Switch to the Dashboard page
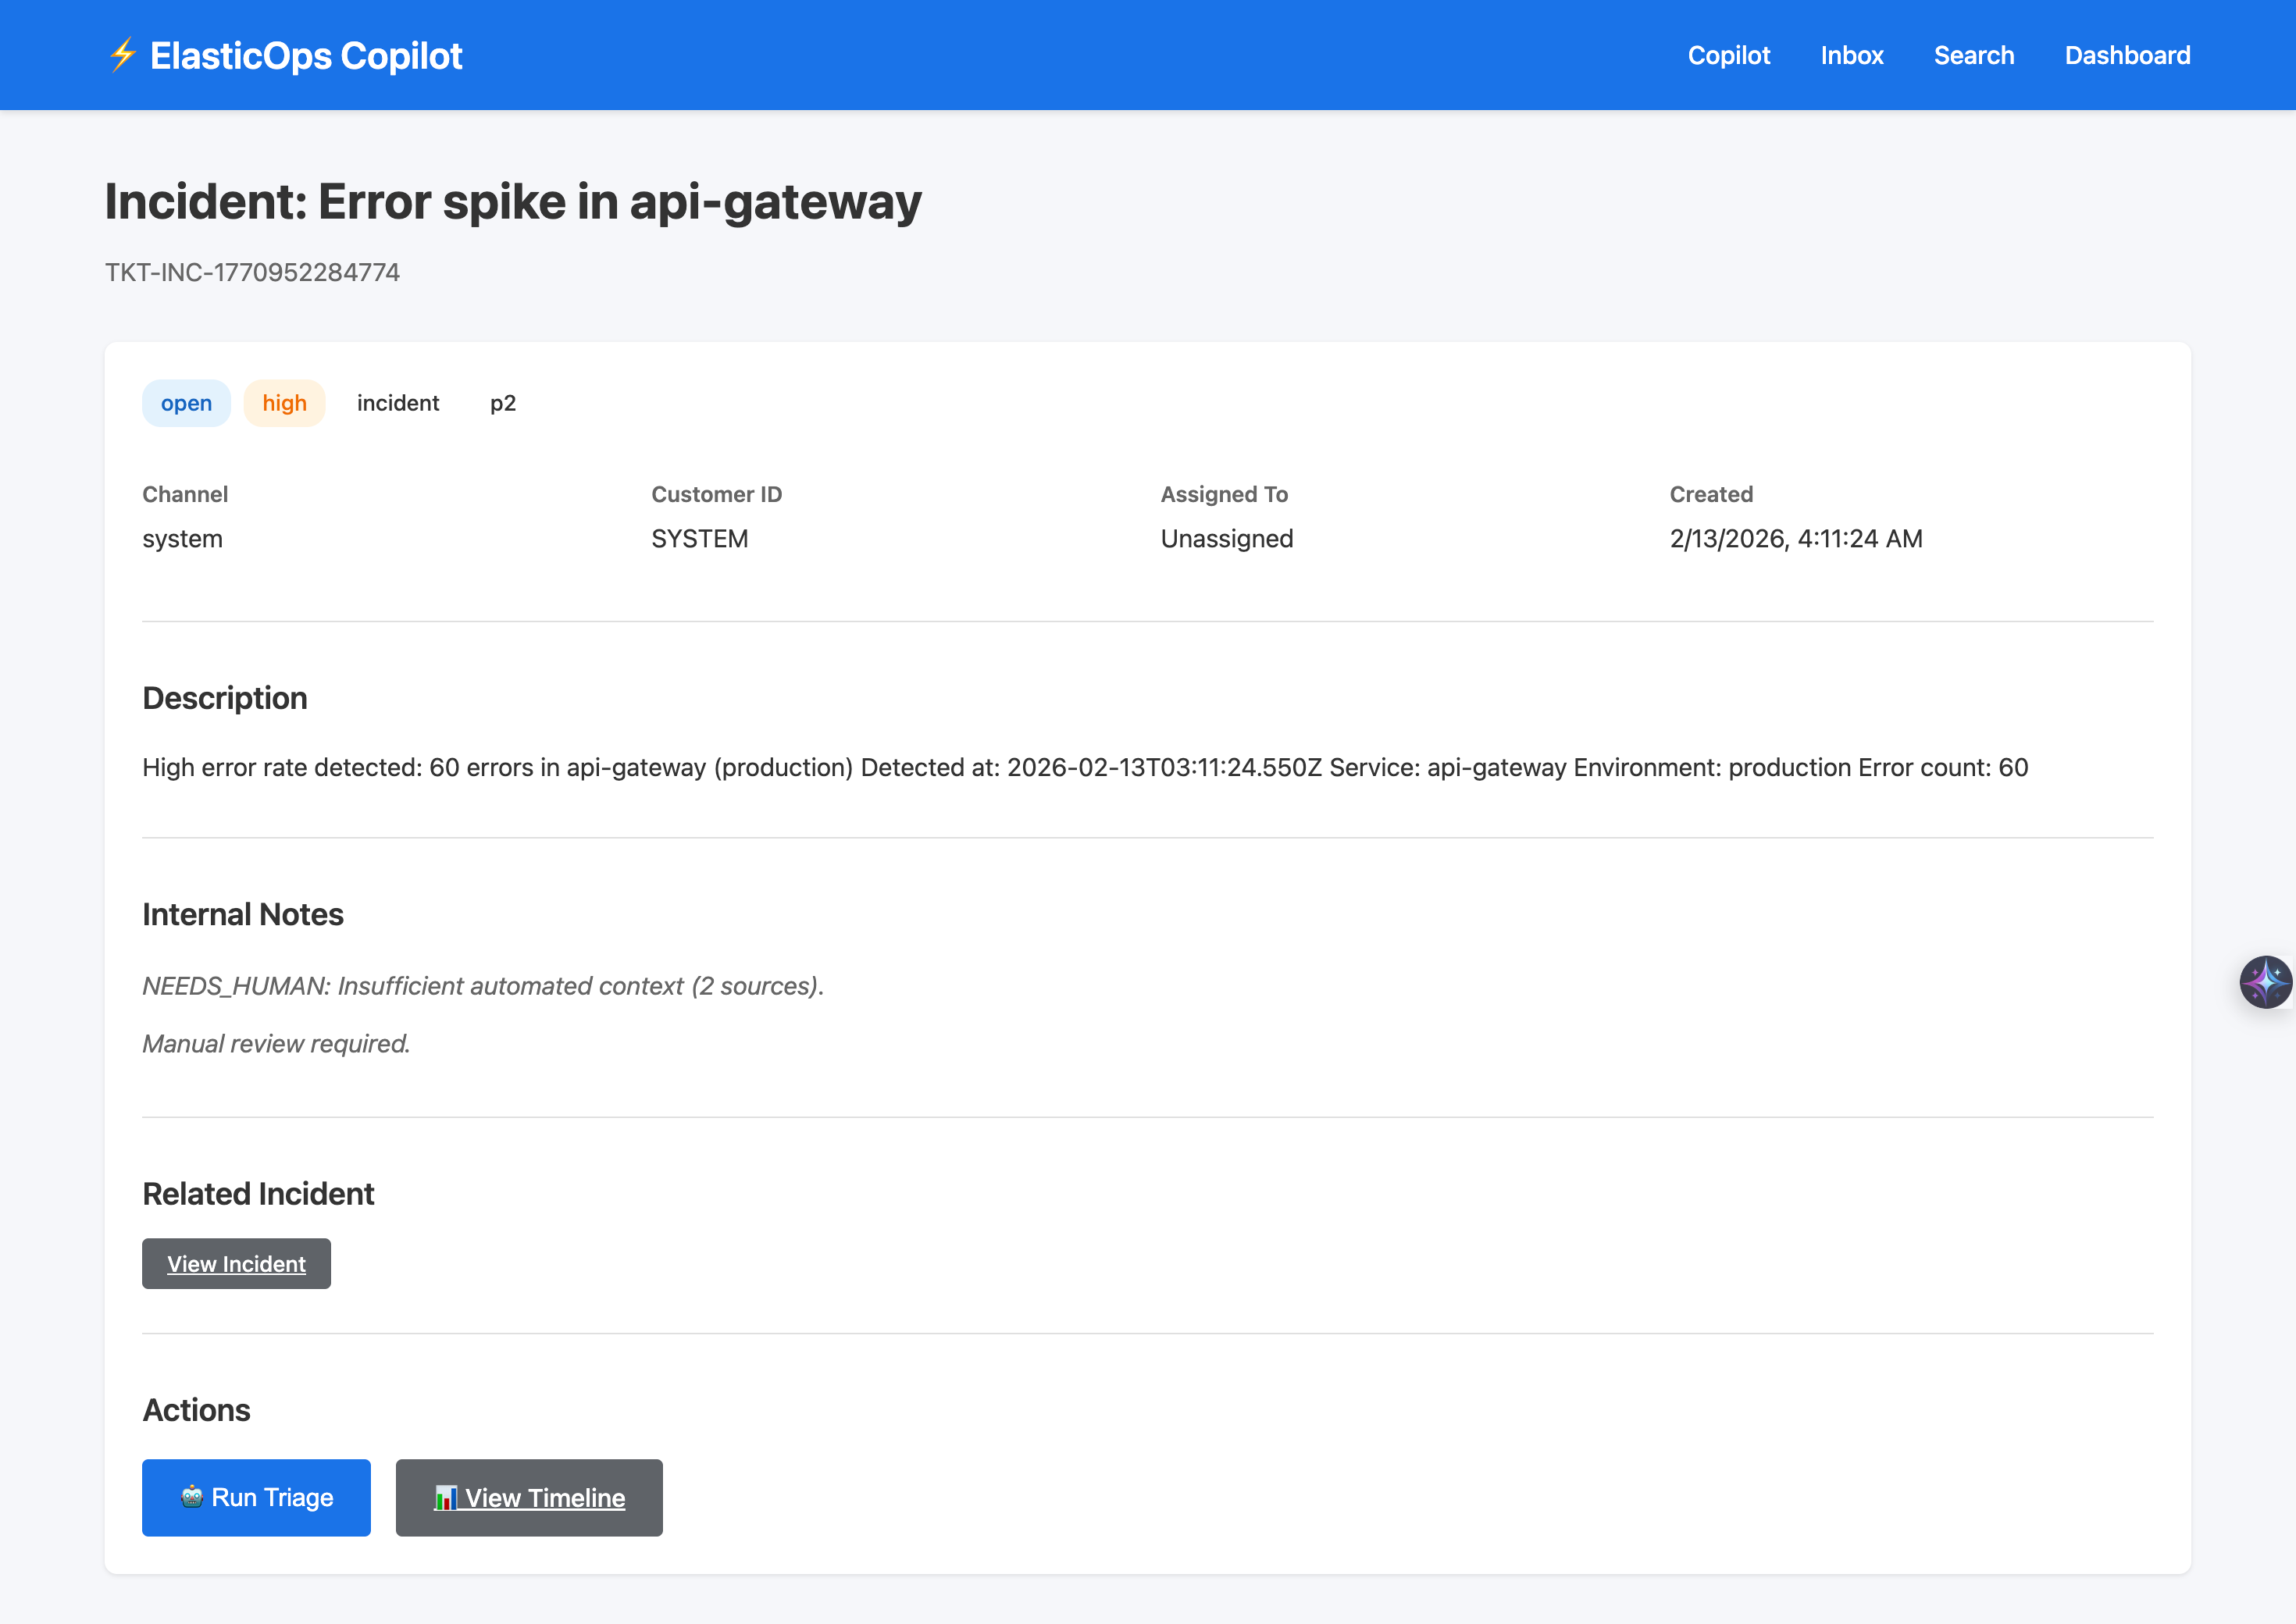 (x=2127, y=55)
